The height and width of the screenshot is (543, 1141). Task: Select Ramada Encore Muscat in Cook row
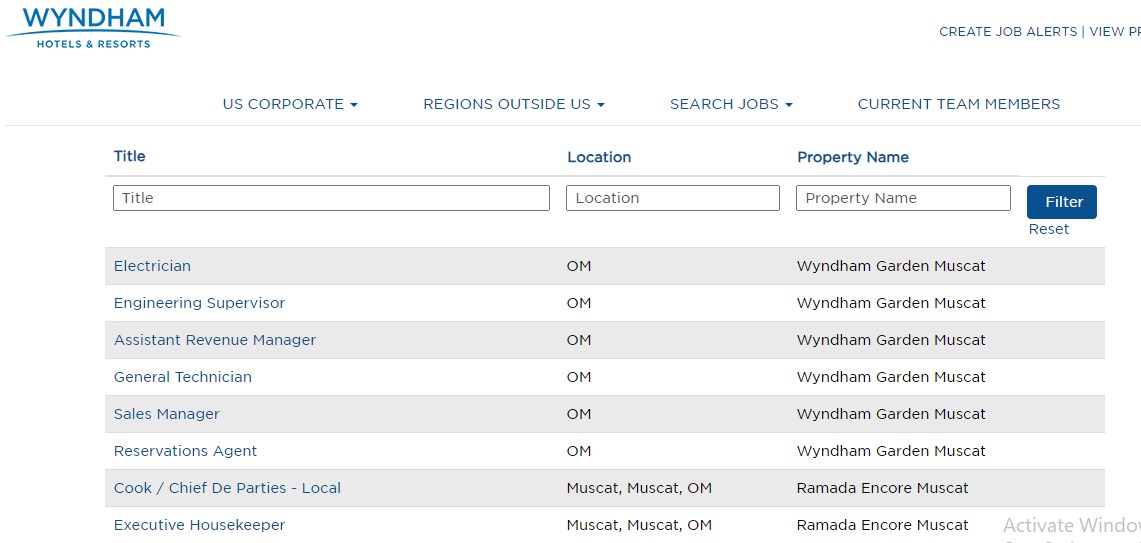883,488
